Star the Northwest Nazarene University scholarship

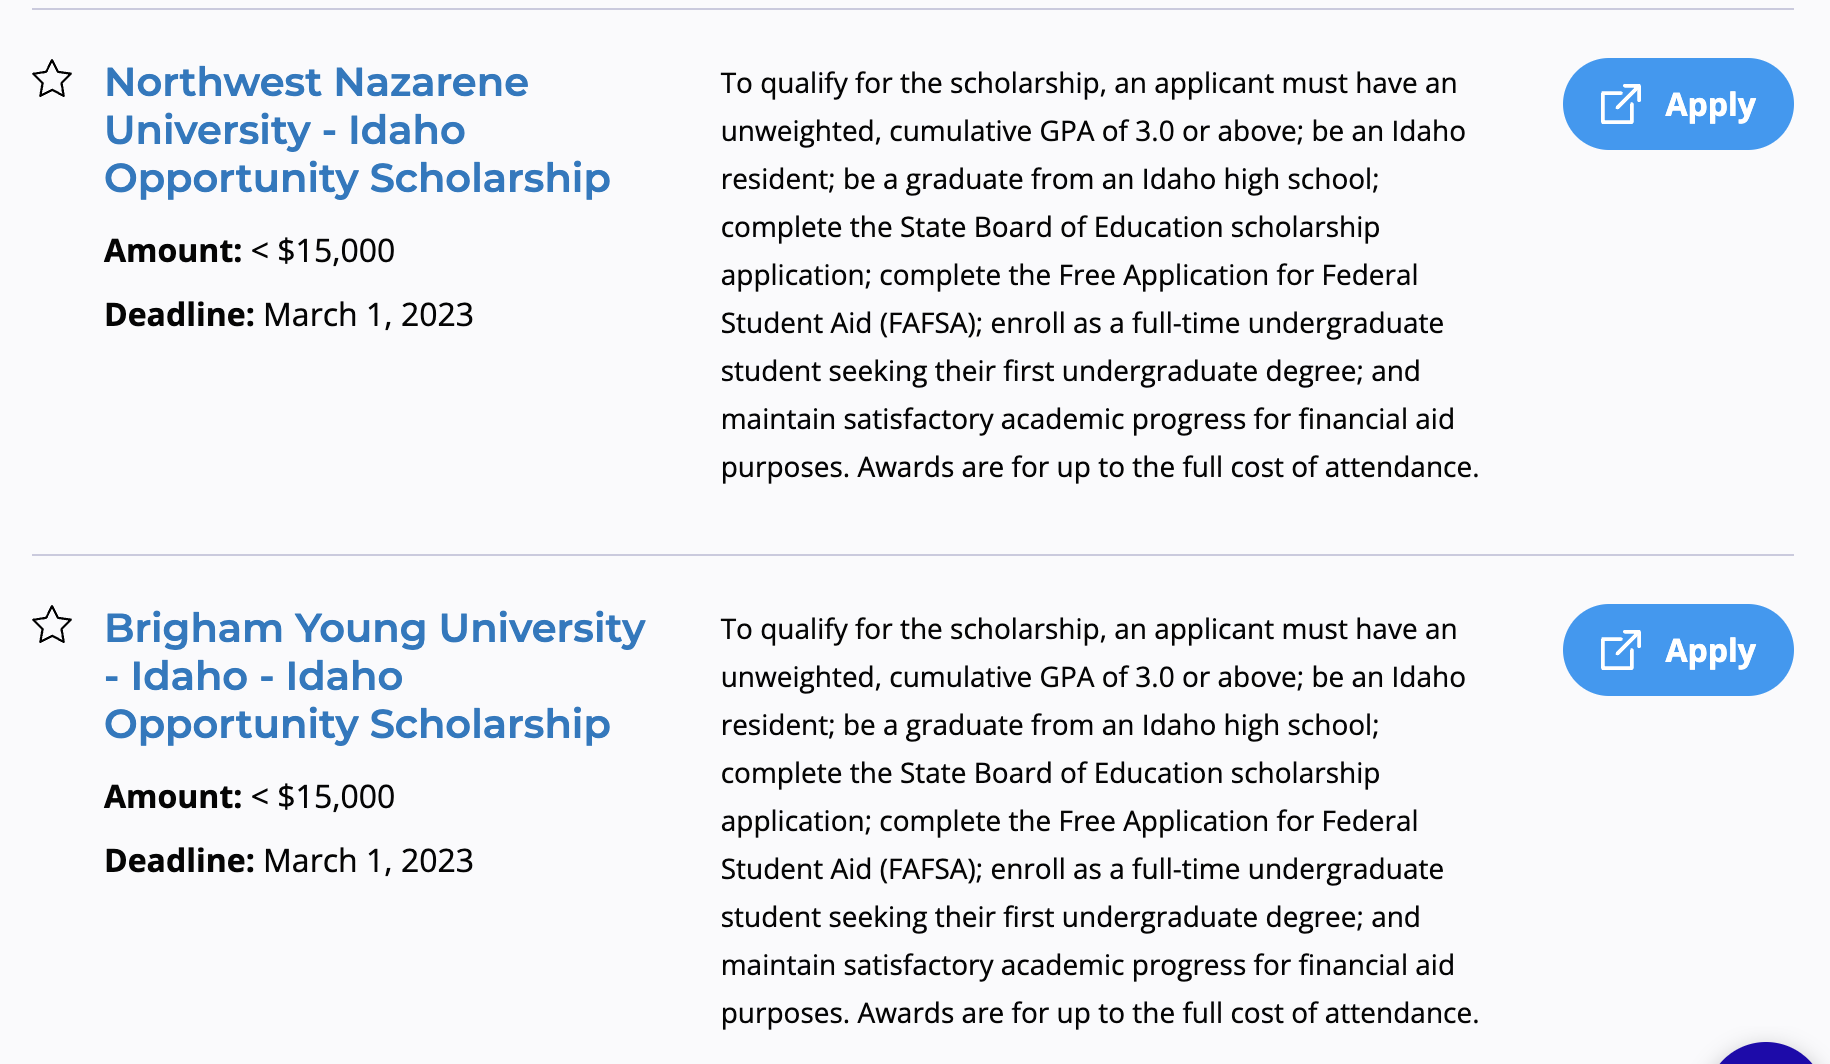tap(52, 79)
